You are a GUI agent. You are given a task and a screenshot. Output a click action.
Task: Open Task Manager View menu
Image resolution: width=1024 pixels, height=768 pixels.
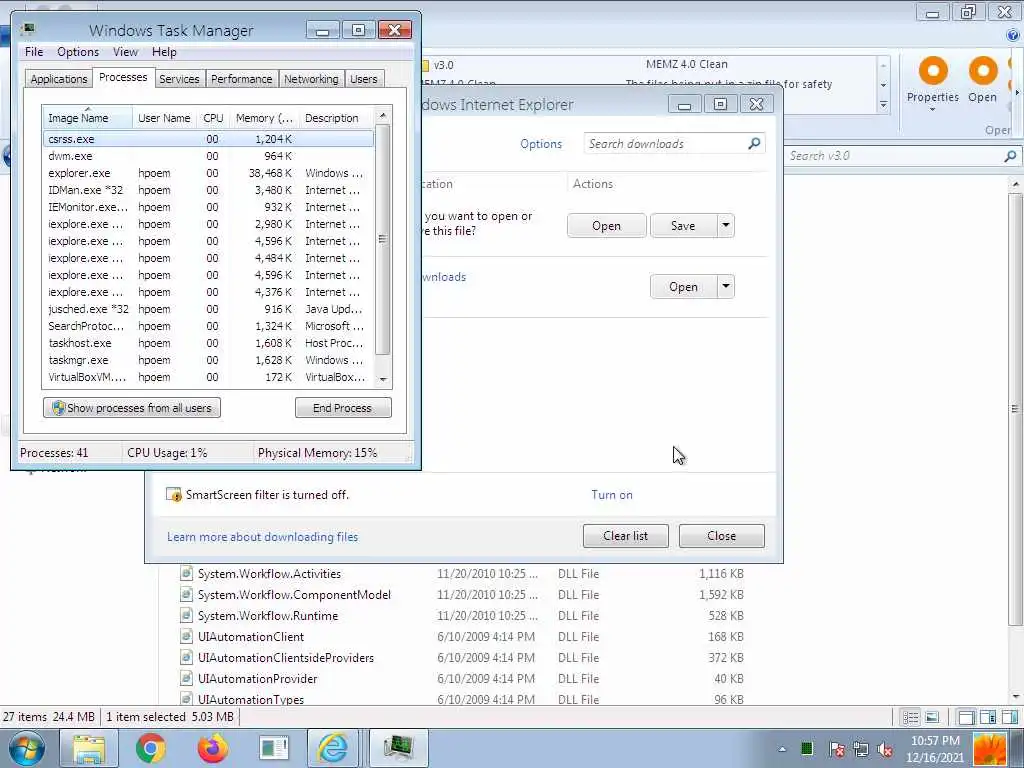click(125, 52)
